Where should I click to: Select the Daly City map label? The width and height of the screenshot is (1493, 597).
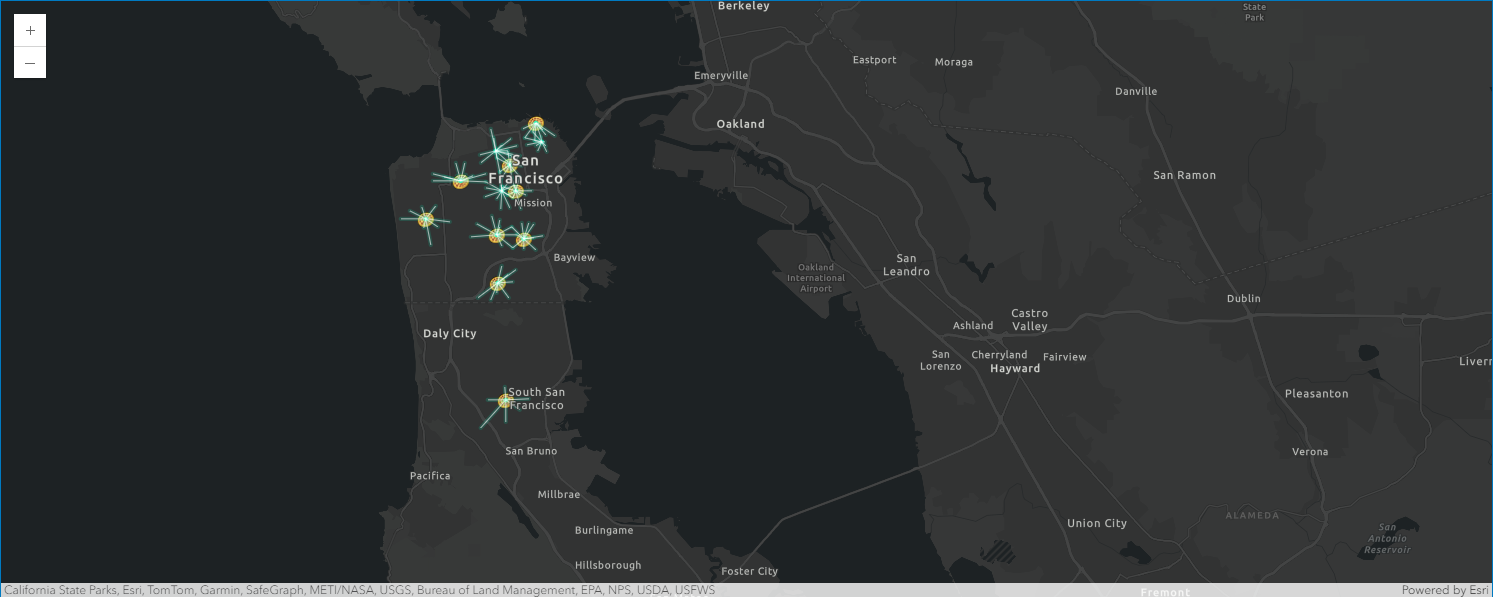tap(450, 334)
